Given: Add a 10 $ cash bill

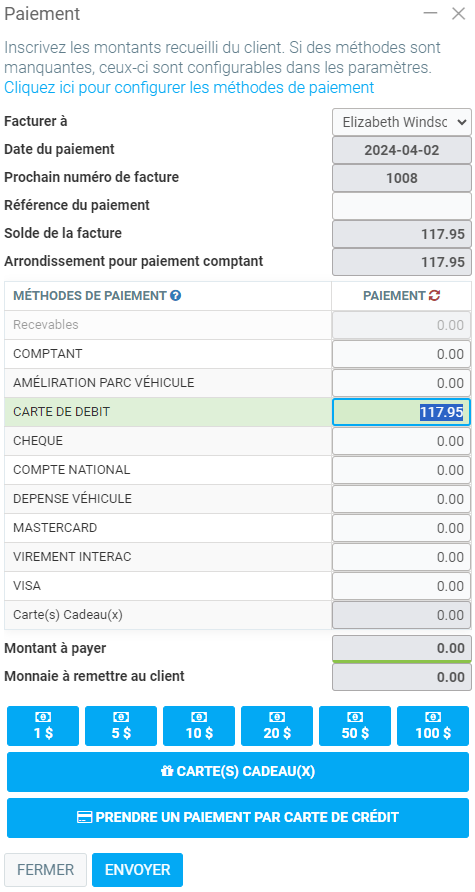Looking at the screenshot, I should tap(199, 726).
